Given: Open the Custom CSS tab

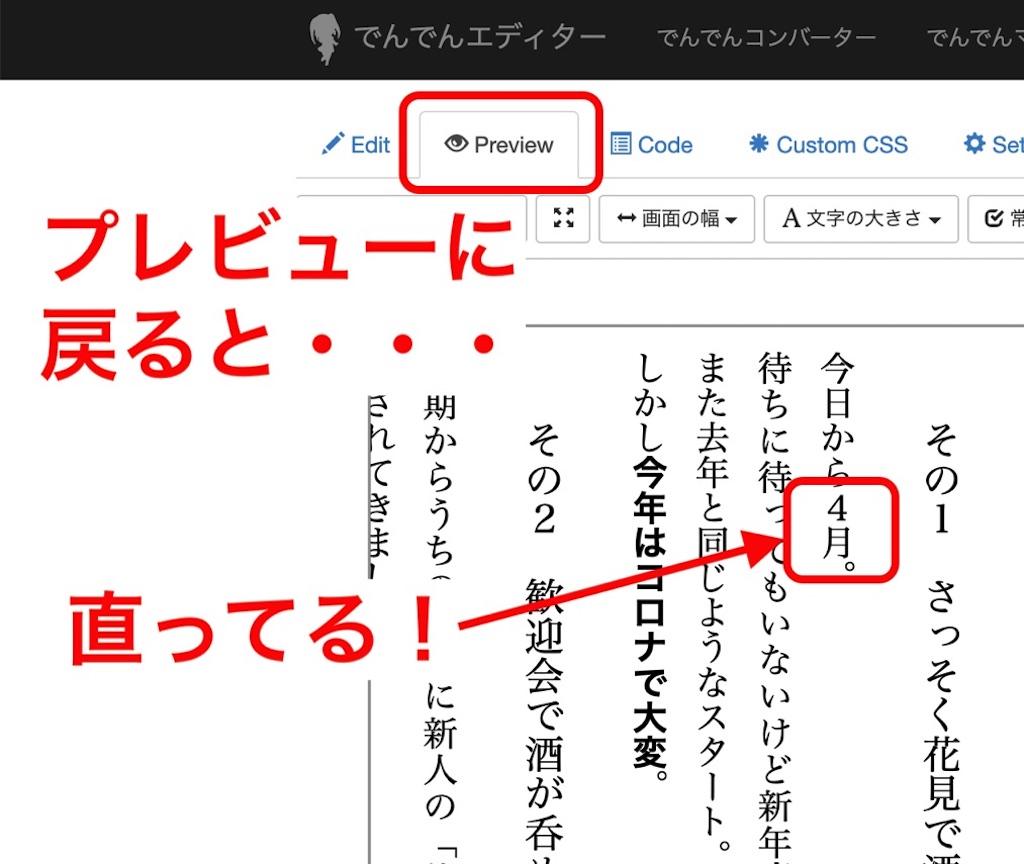Looking at the screenshot, I should [828, 145].
